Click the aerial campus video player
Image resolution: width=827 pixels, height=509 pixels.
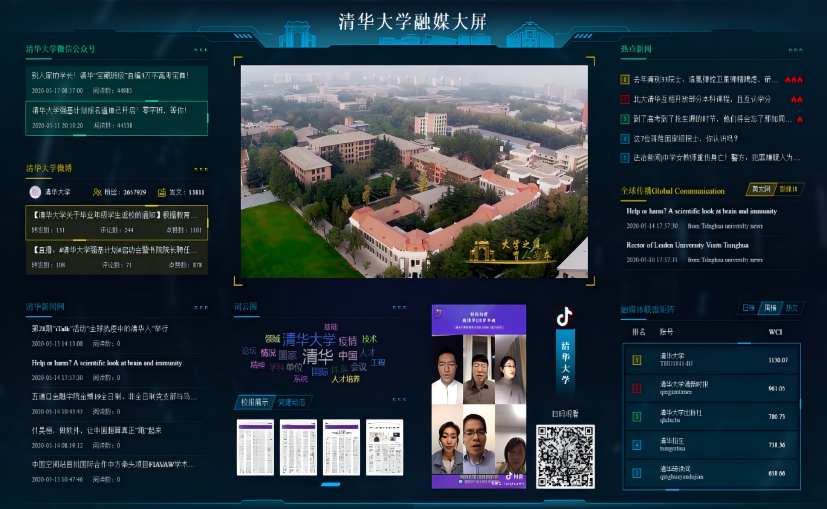(414, 171)
